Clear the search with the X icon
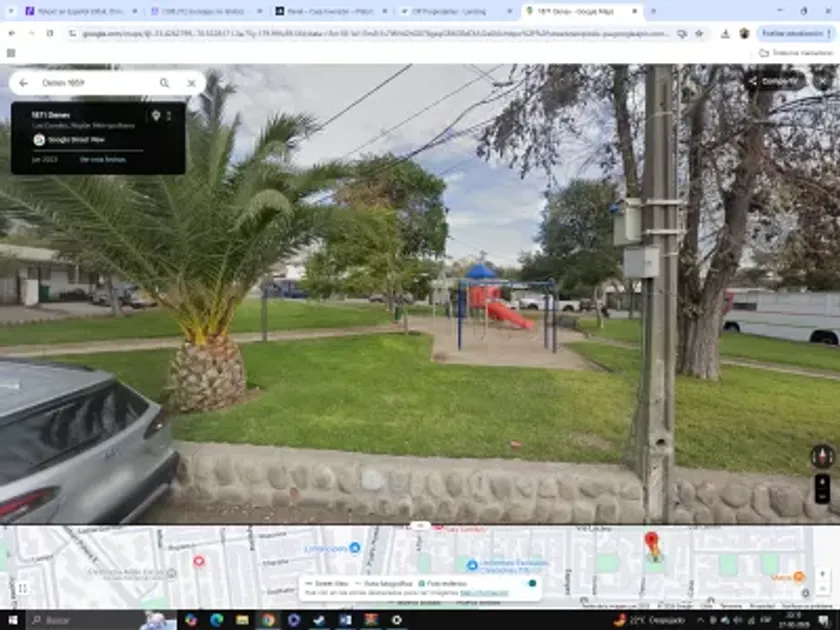840x630 pixels. [x=191, y=83]
